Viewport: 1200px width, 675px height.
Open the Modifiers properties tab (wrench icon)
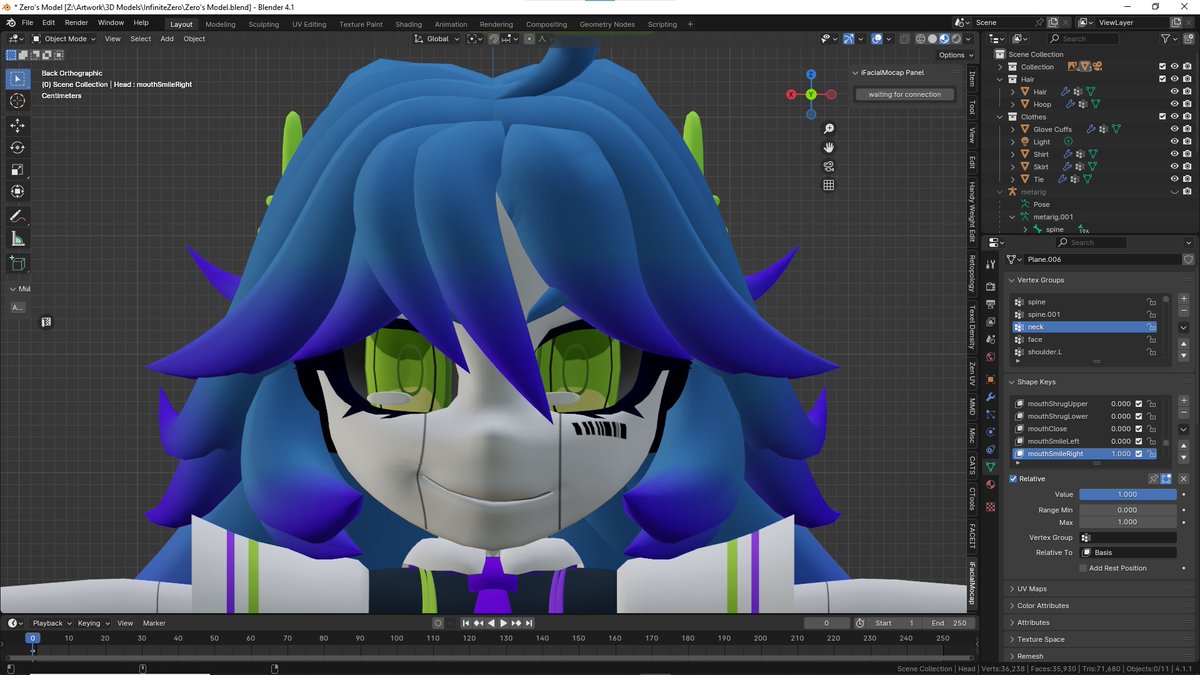pos(991,397)
